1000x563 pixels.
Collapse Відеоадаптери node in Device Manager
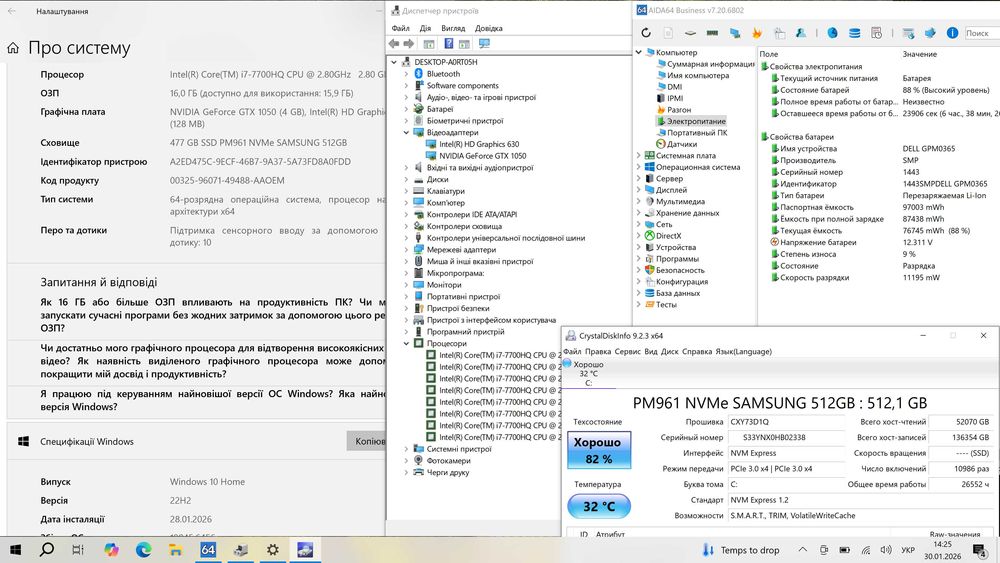(x=406, y=133)
